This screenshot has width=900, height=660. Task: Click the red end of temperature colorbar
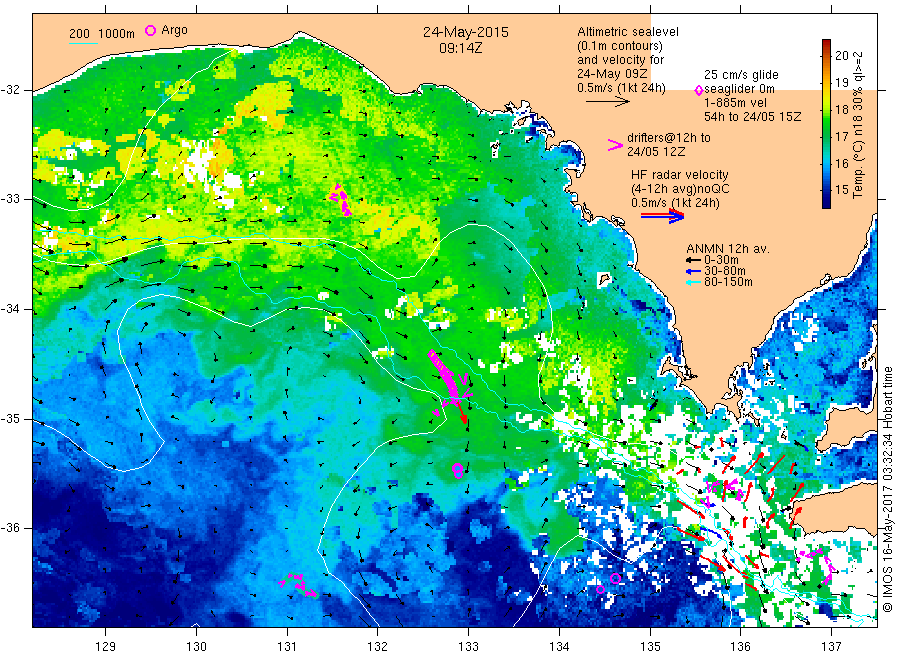(x=826, y=45)
